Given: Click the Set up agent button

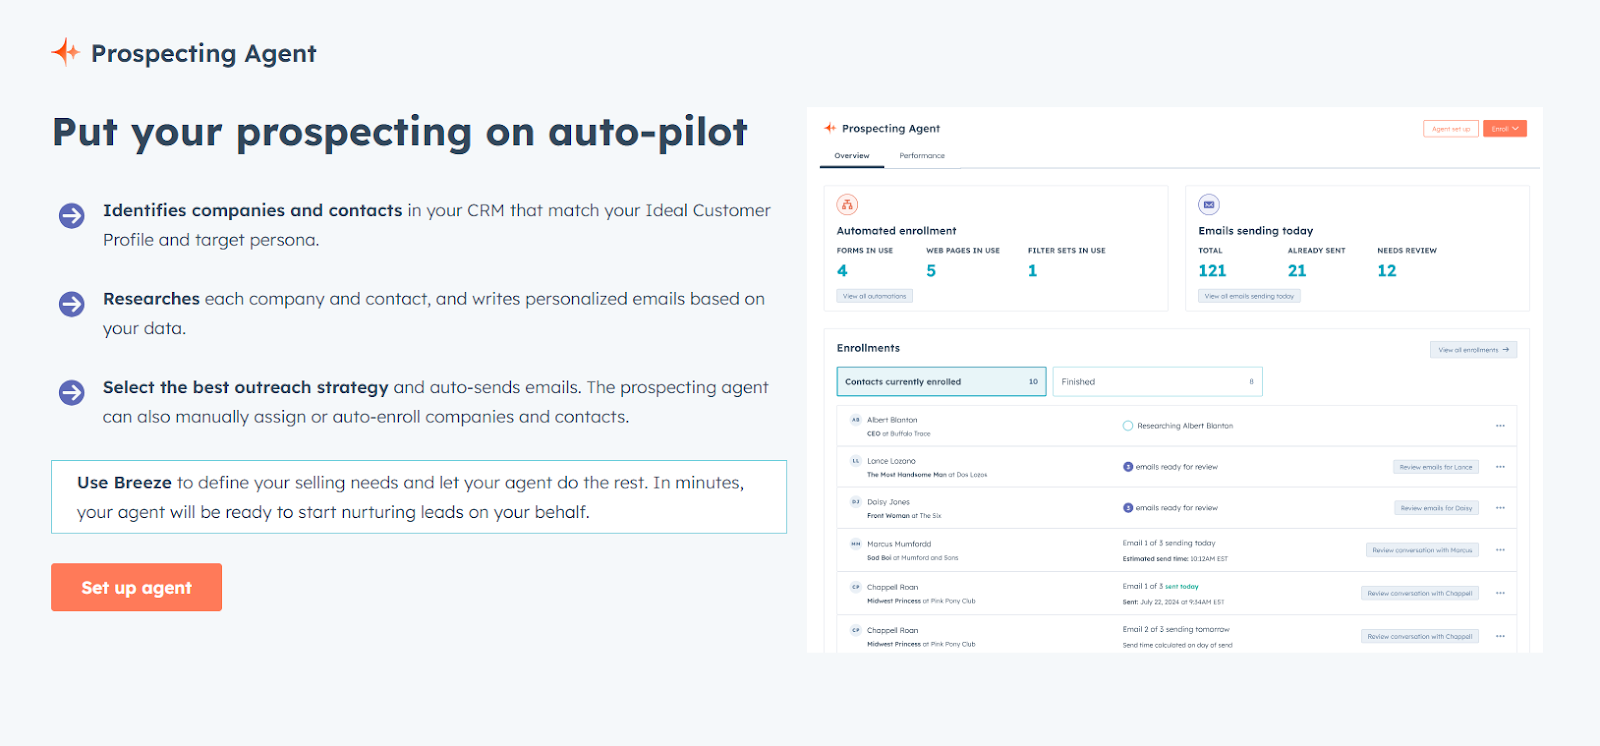Looking at the screenshot, I should click(135, 587).
